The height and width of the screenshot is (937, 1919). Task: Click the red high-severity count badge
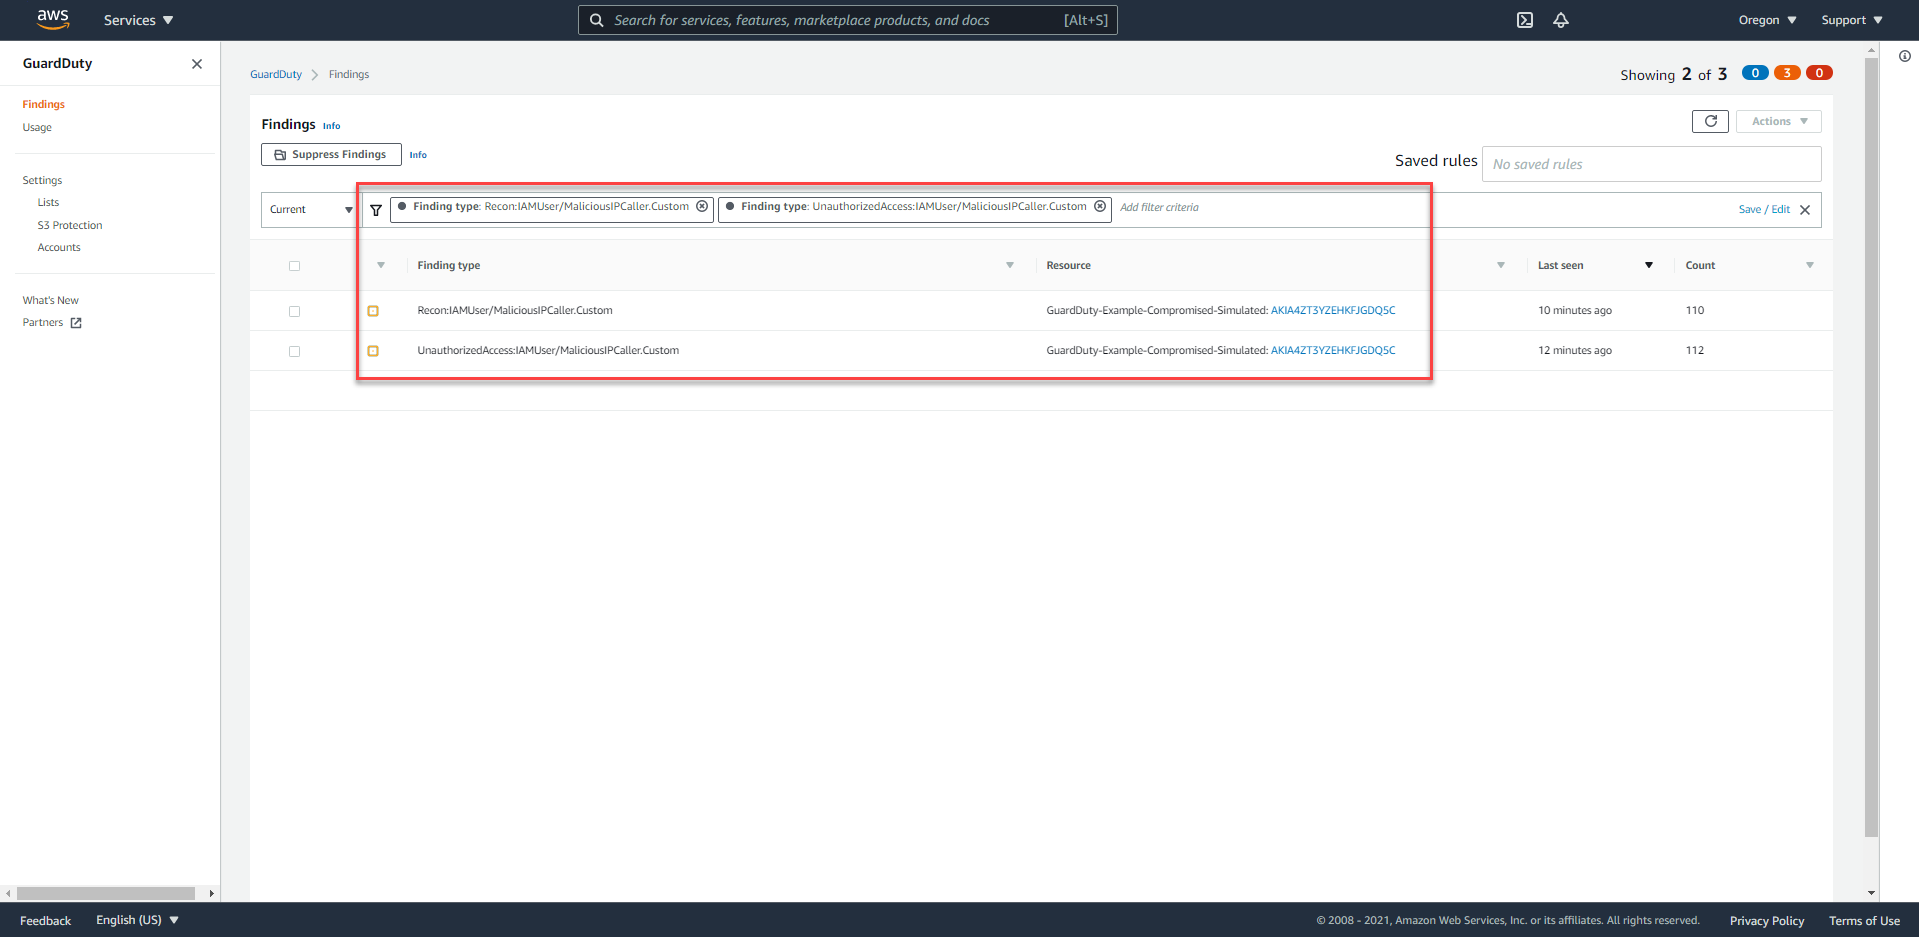pyautogui.click(x=1819, y=73)
